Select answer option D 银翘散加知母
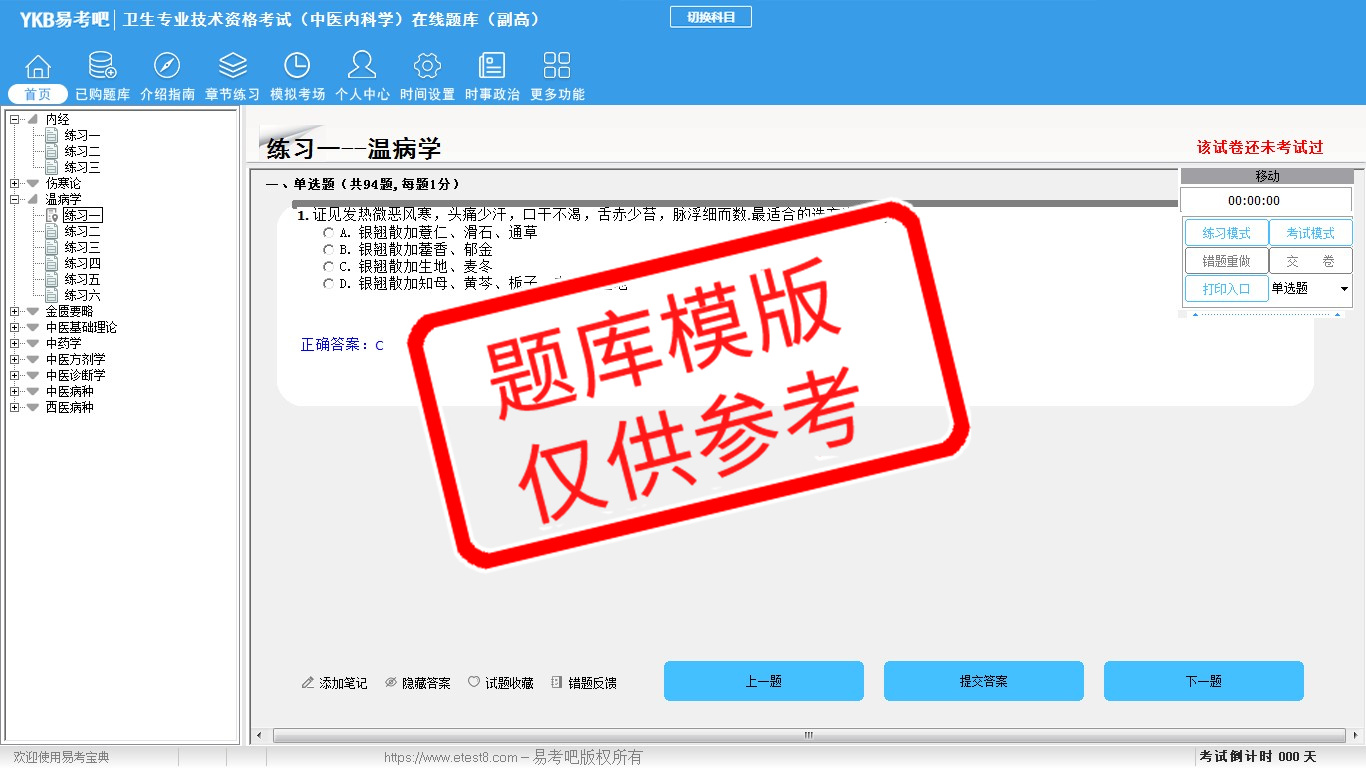This screenshot has height=768, width=1366. tap(329, 283)
